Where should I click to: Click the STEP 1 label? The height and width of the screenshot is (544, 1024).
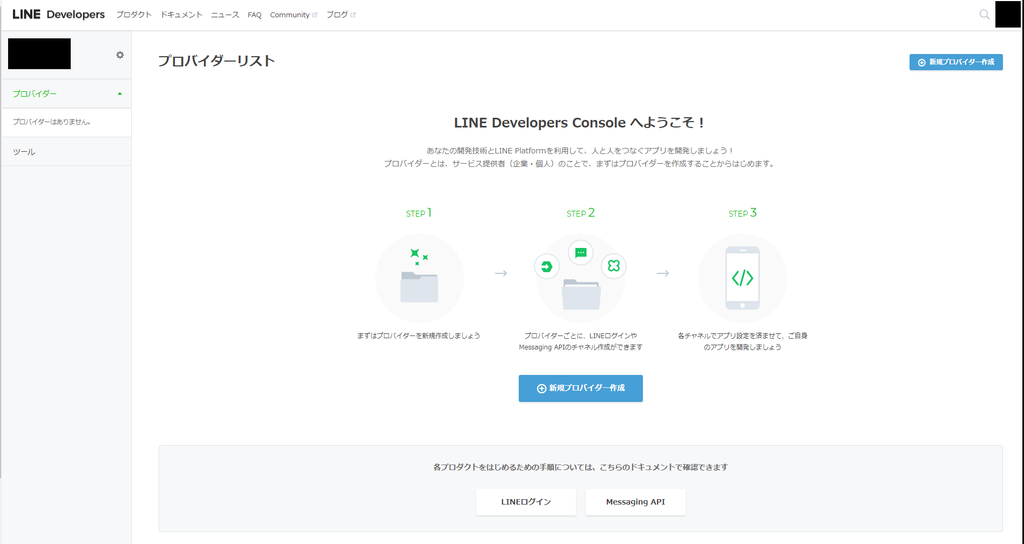pos(419,213)
